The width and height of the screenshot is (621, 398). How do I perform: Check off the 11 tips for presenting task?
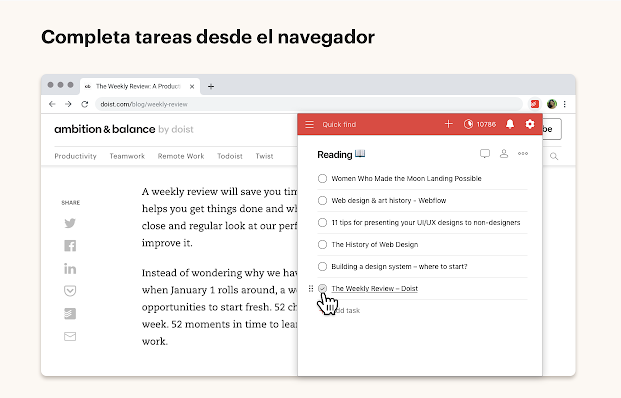coord(322,223)
